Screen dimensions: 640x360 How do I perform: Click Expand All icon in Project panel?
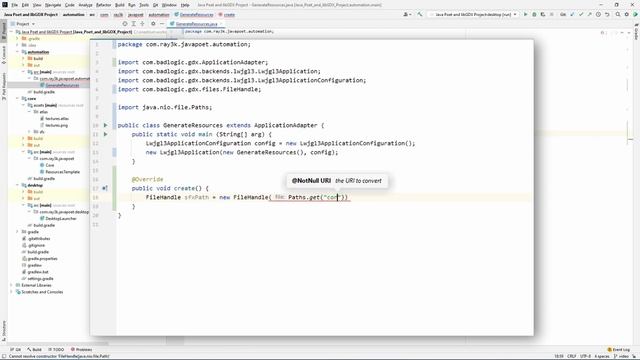(133, 24)
